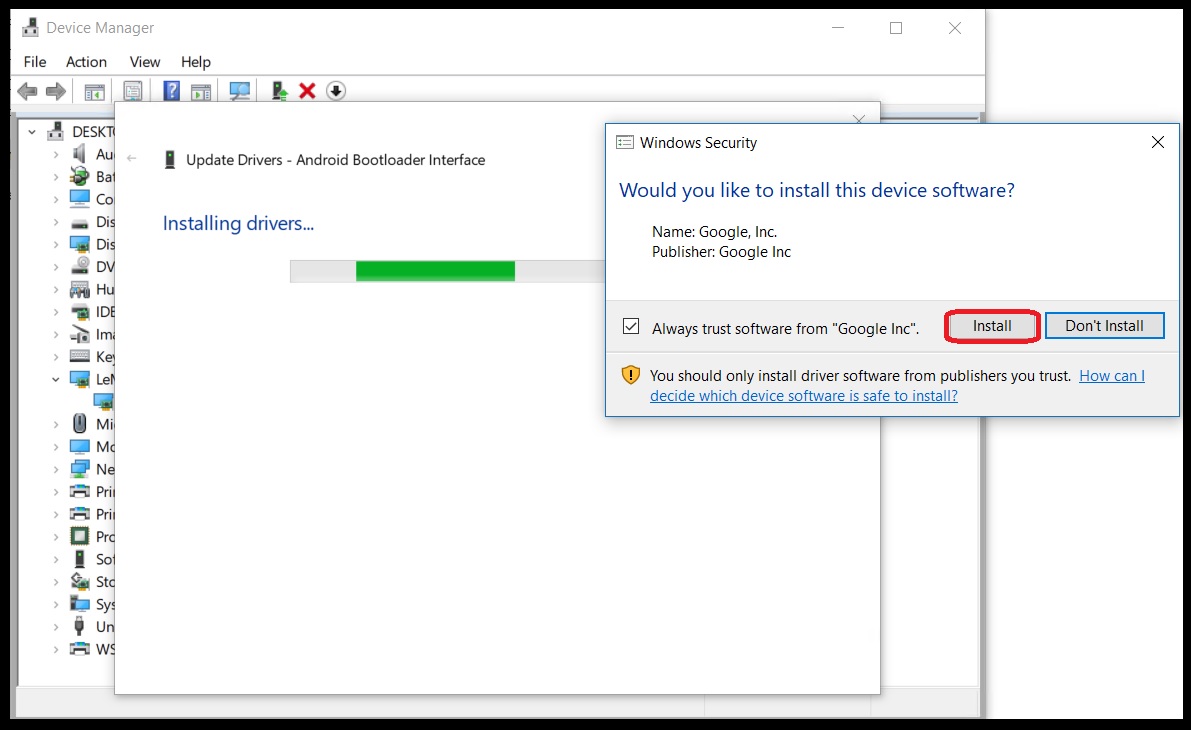Open the Help menu
Screen dimensions: 1191x730
click(x=195, y=62)
